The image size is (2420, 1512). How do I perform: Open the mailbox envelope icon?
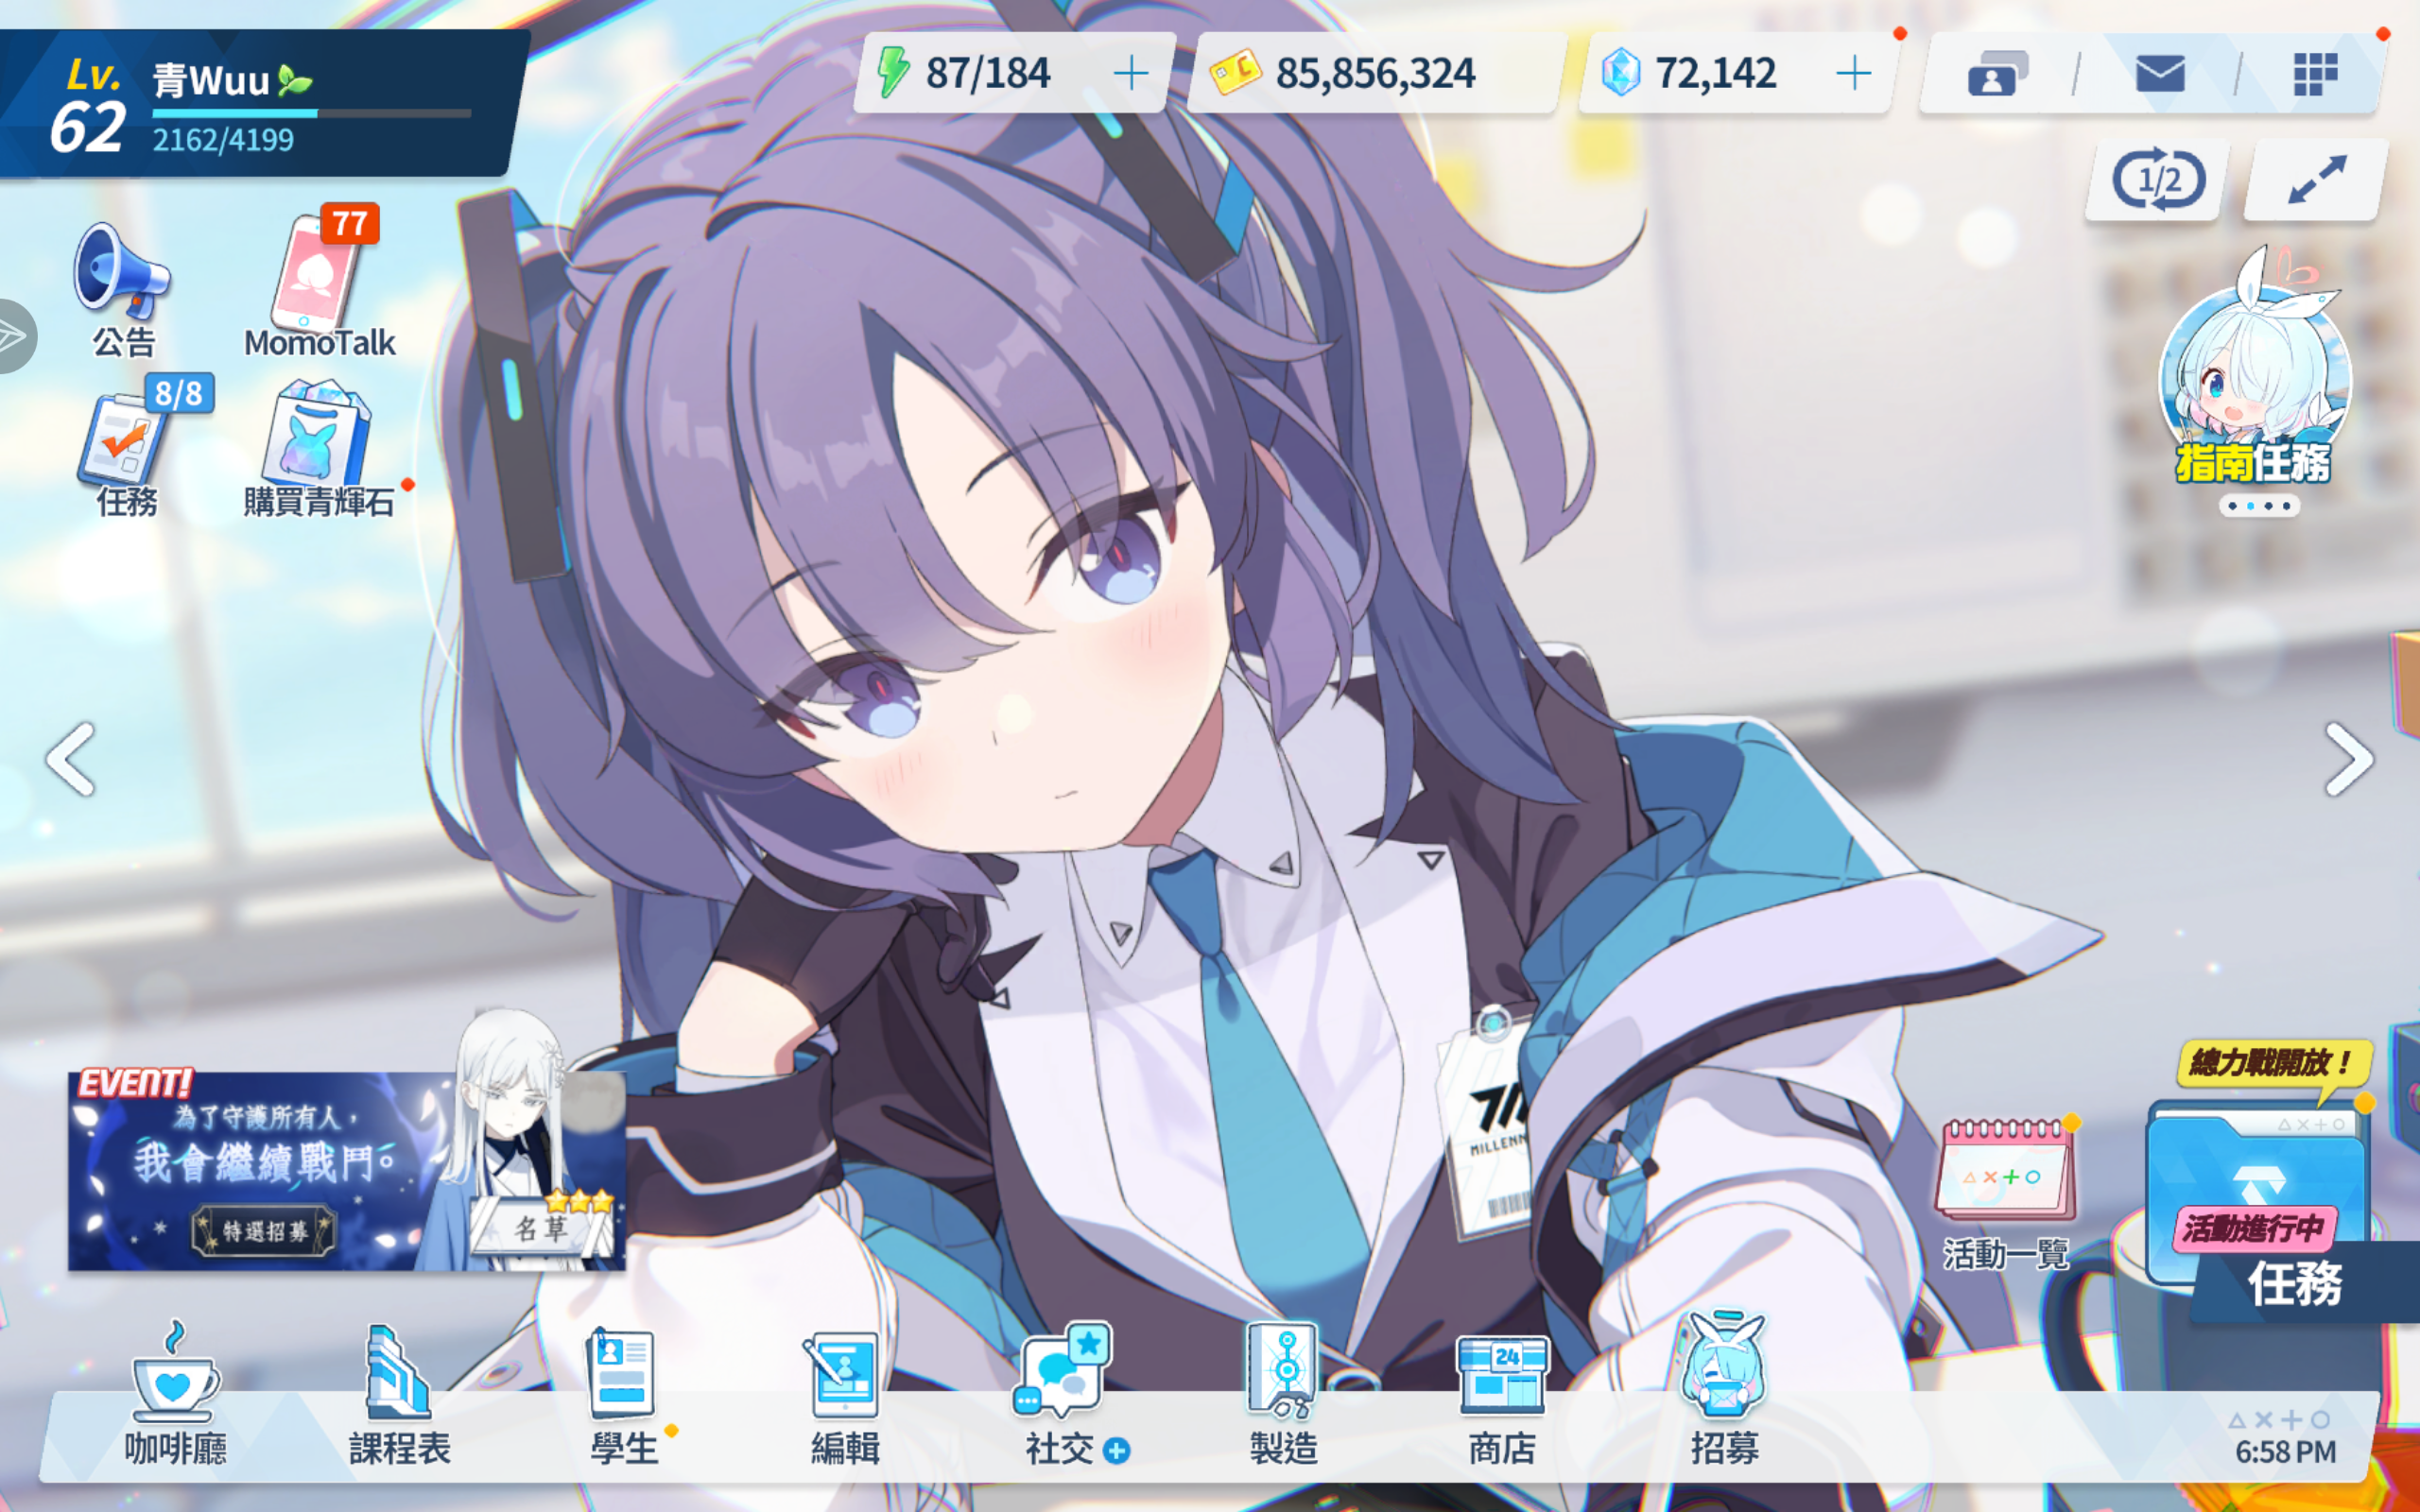tap(2159, 74)
